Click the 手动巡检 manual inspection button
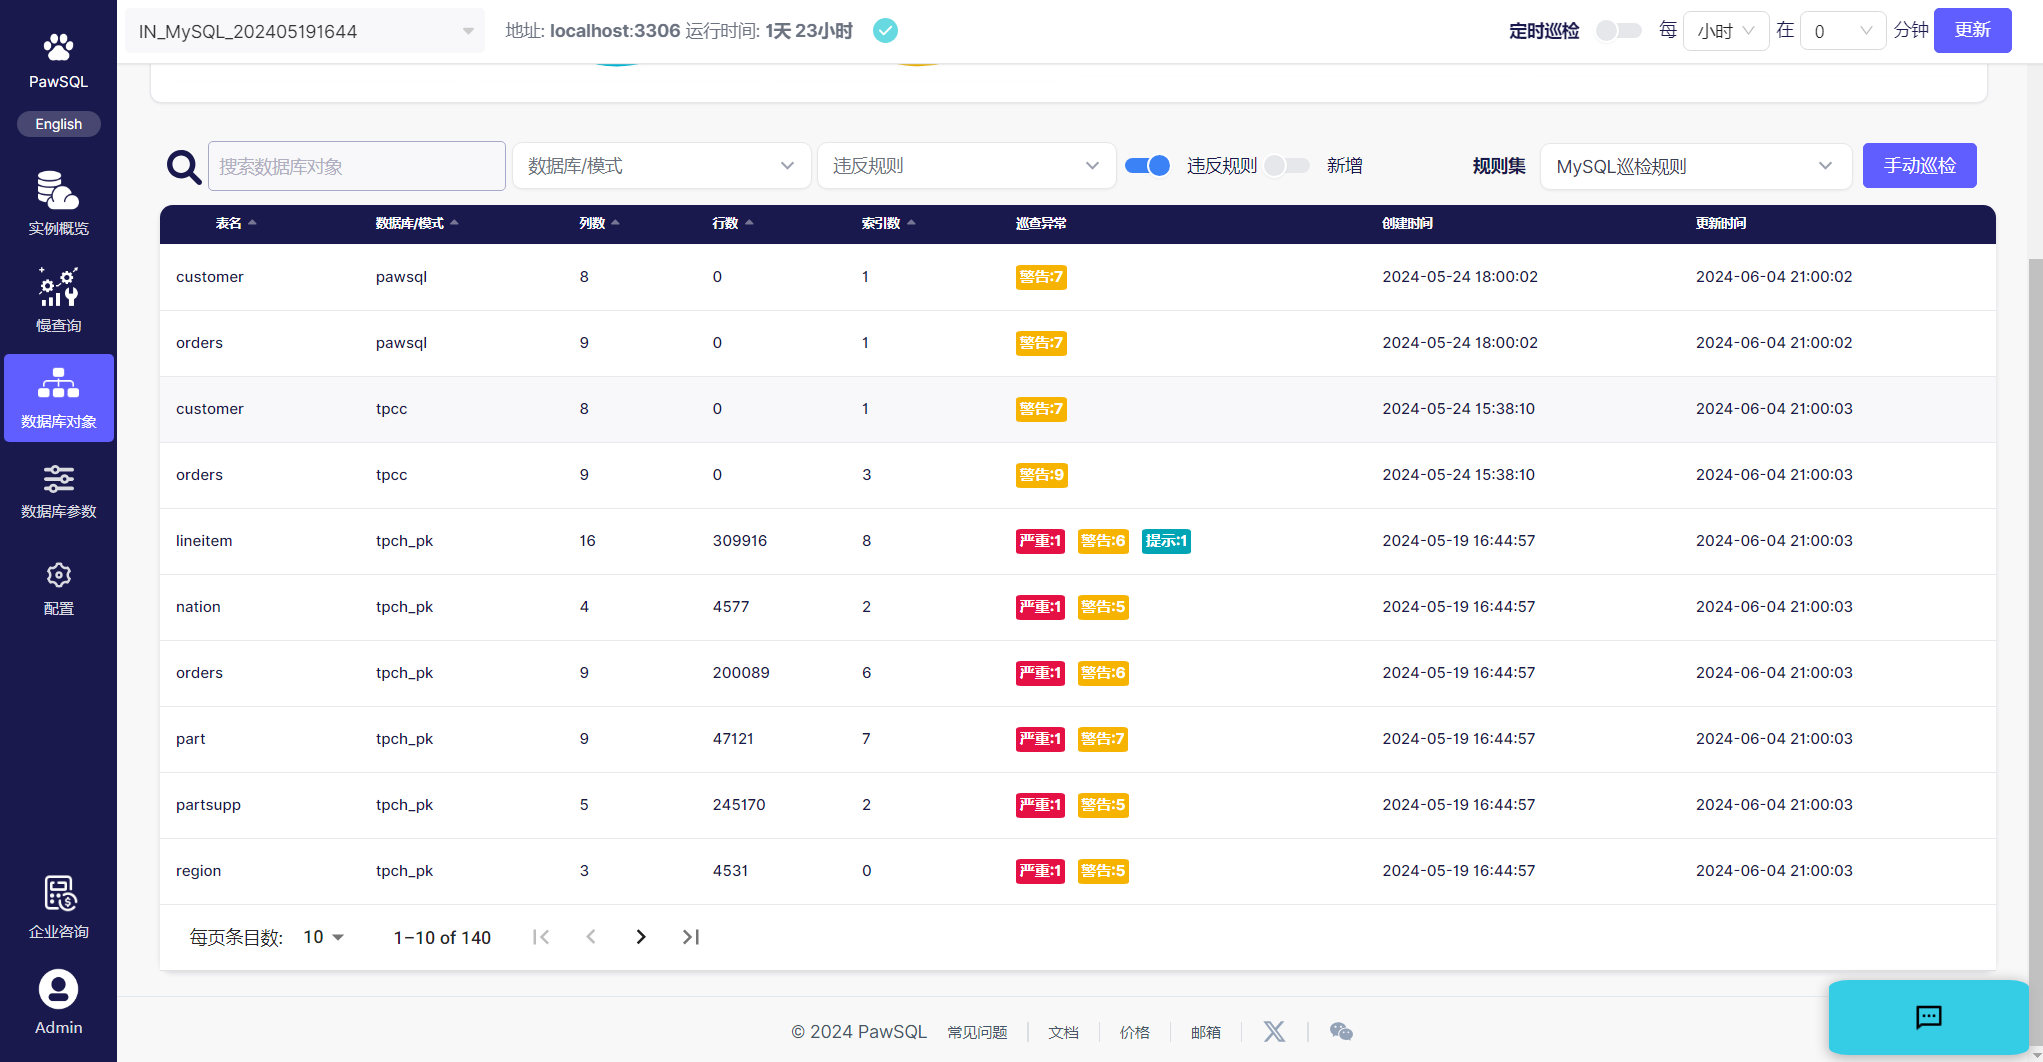Image resolution: width=2043 pixels, height=1062 pixels. pos(1919,166)
